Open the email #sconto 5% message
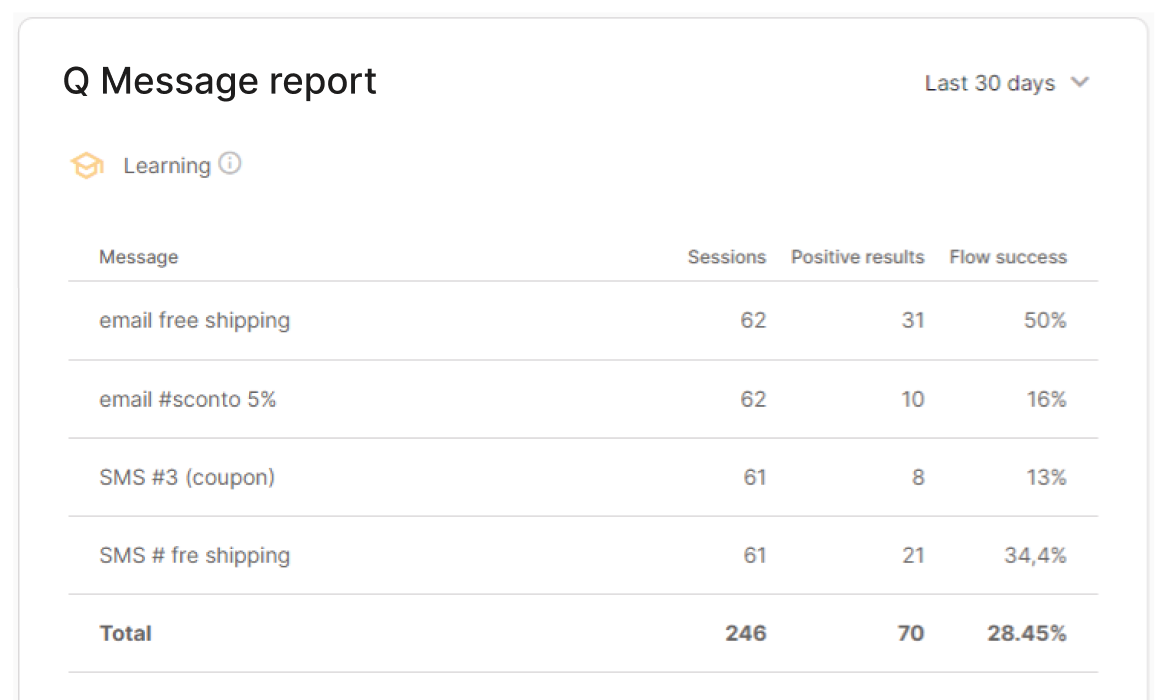 coord(188,399)
